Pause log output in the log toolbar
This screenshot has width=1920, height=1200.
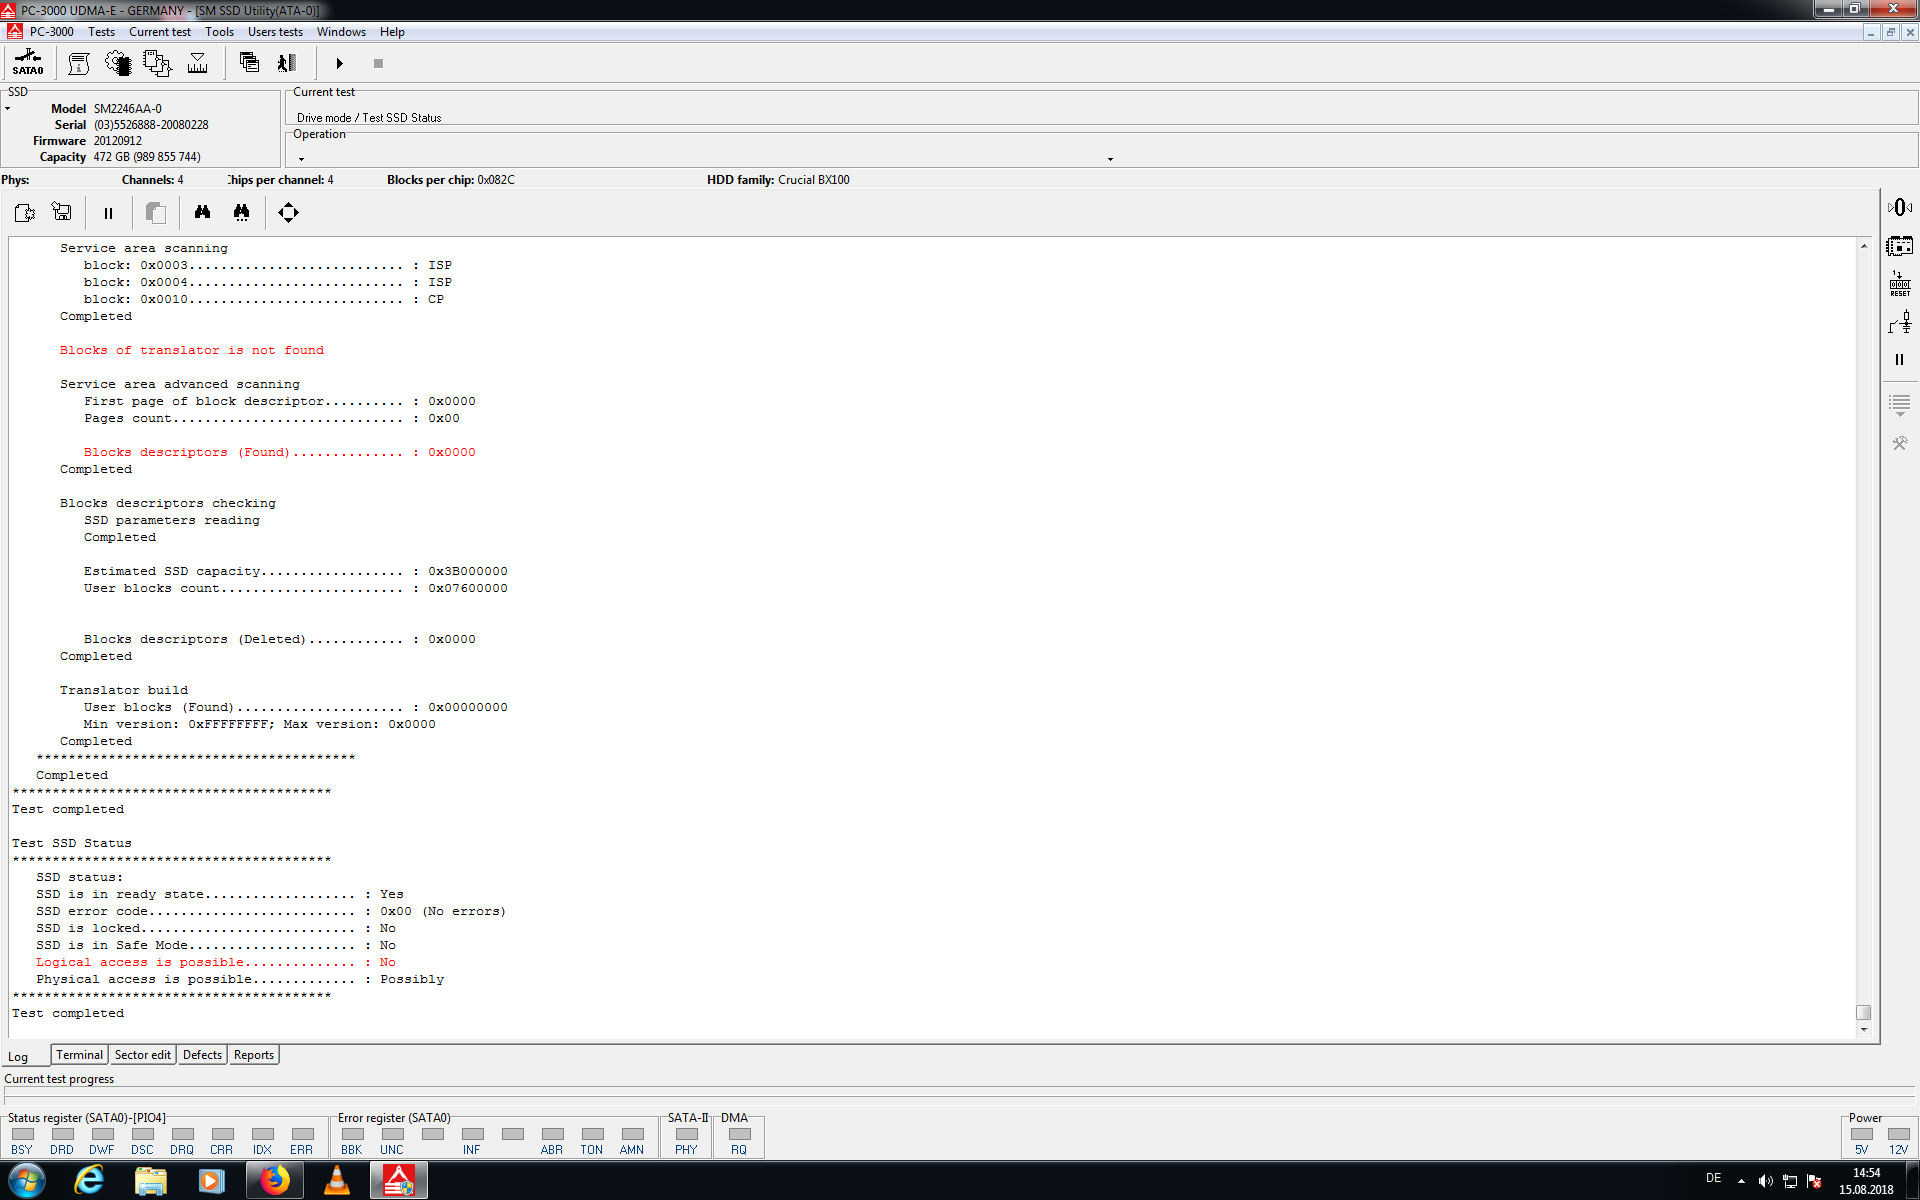point(108,212)
